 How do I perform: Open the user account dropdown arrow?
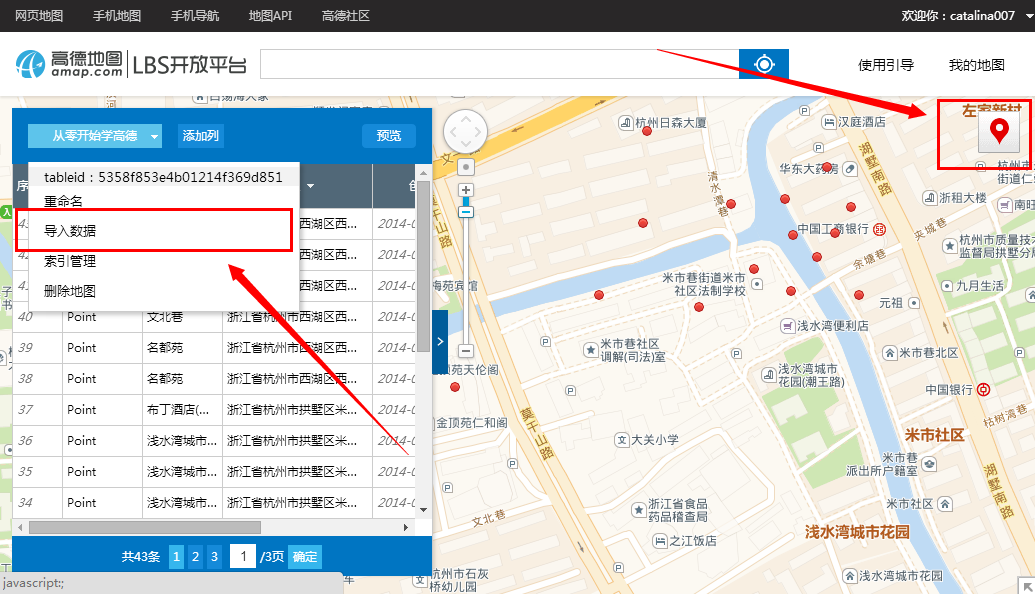tap(1028, 16)
